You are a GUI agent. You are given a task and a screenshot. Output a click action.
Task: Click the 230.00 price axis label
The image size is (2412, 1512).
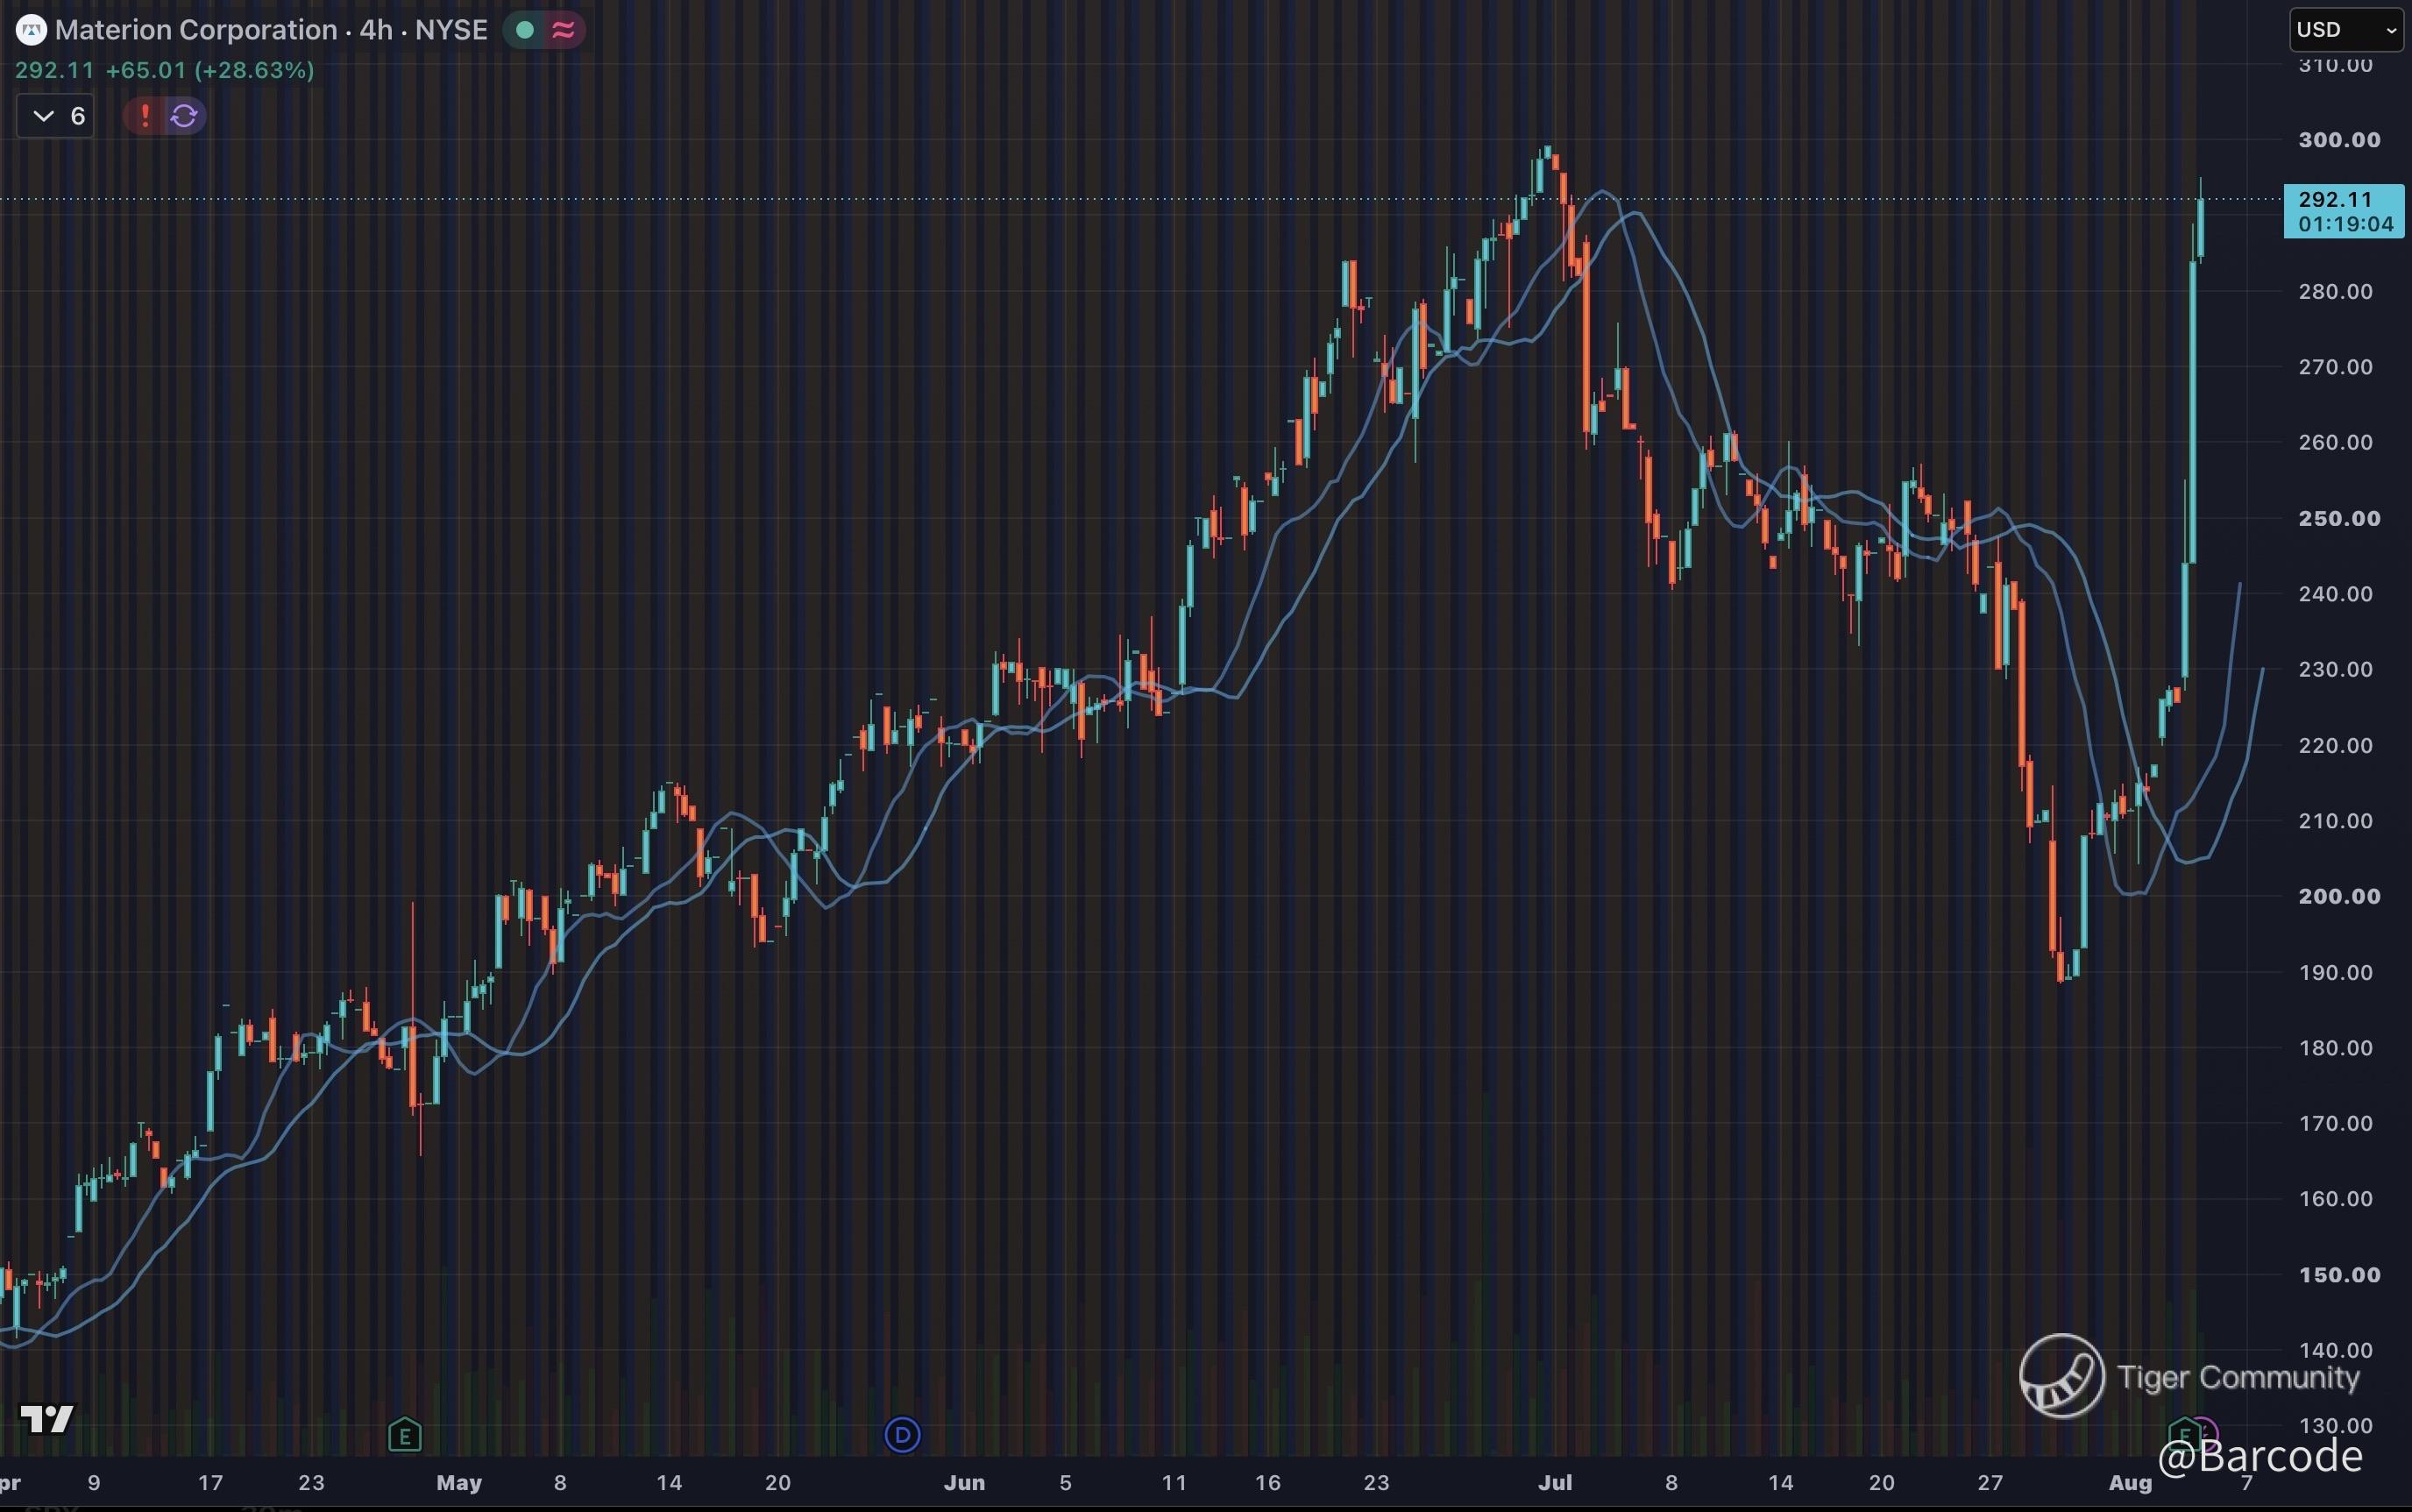coord(2336,669)
